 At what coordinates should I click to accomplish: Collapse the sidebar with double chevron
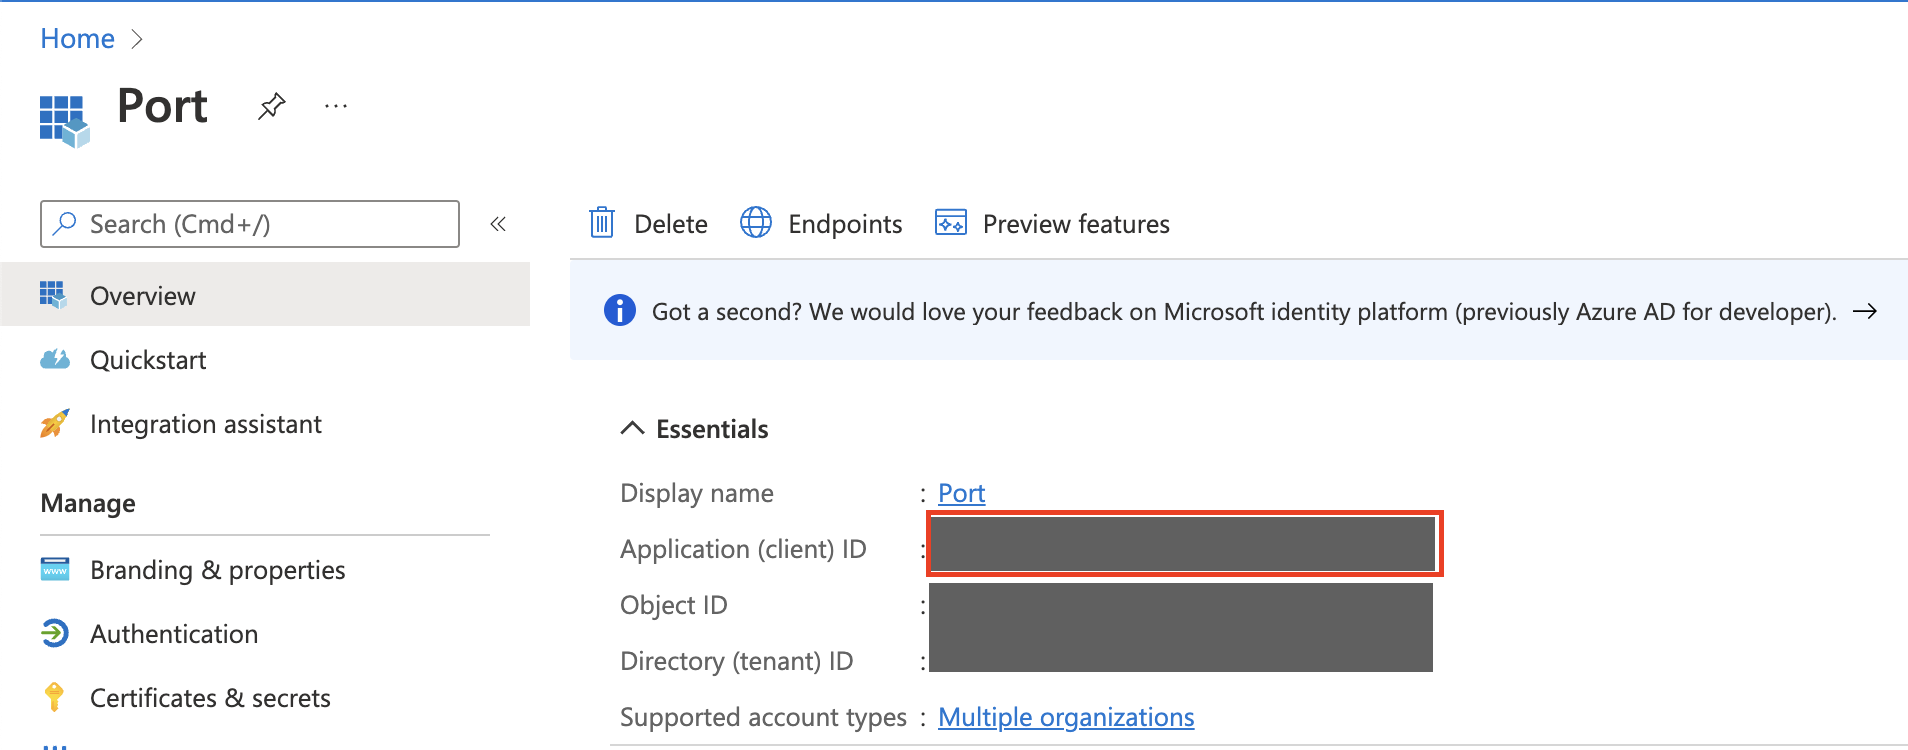pyautogui.click(x=498, y=224)
